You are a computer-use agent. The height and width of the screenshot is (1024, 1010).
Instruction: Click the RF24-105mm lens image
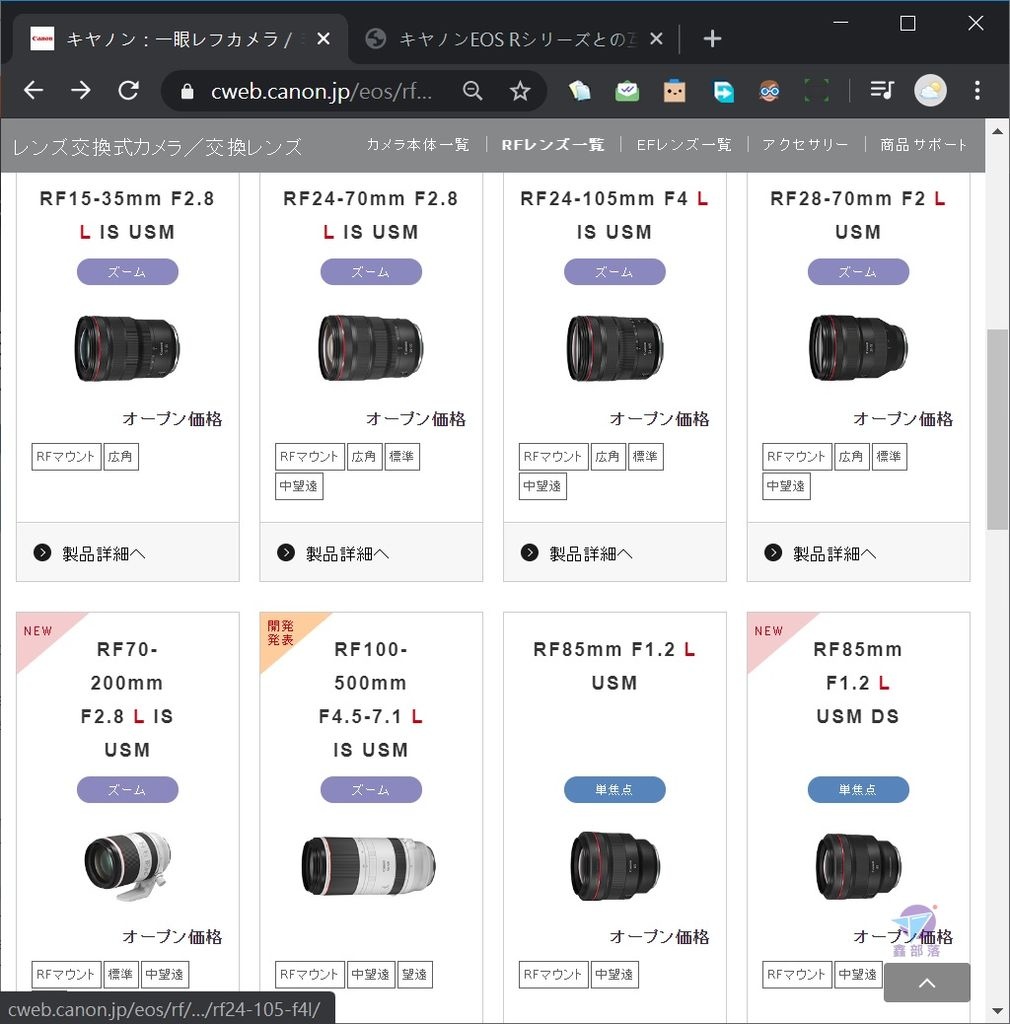[614, 348]
